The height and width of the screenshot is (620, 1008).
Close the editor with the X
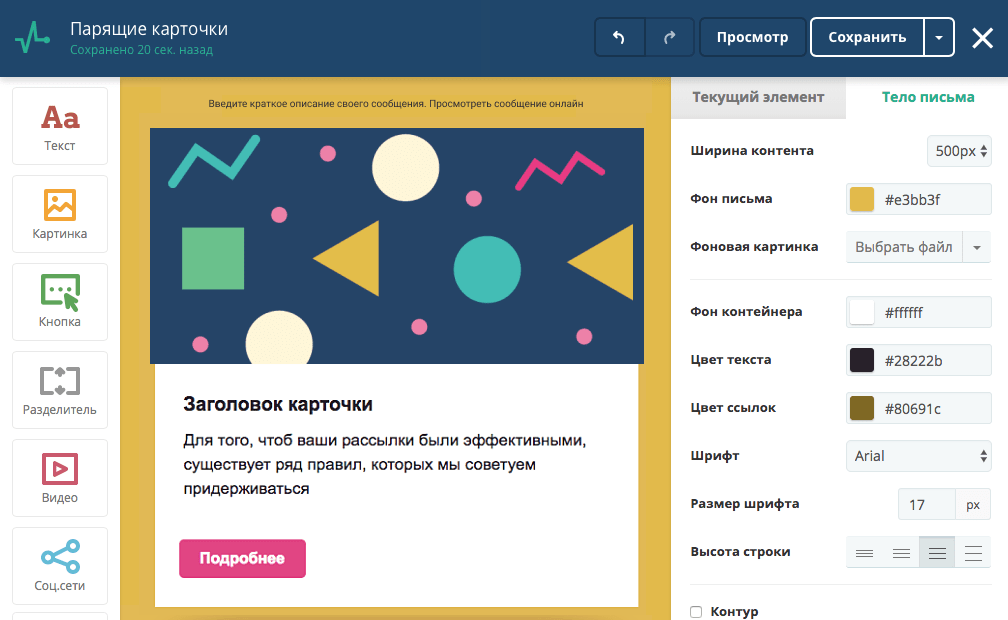pyautogui.click(x=982, y=38)
